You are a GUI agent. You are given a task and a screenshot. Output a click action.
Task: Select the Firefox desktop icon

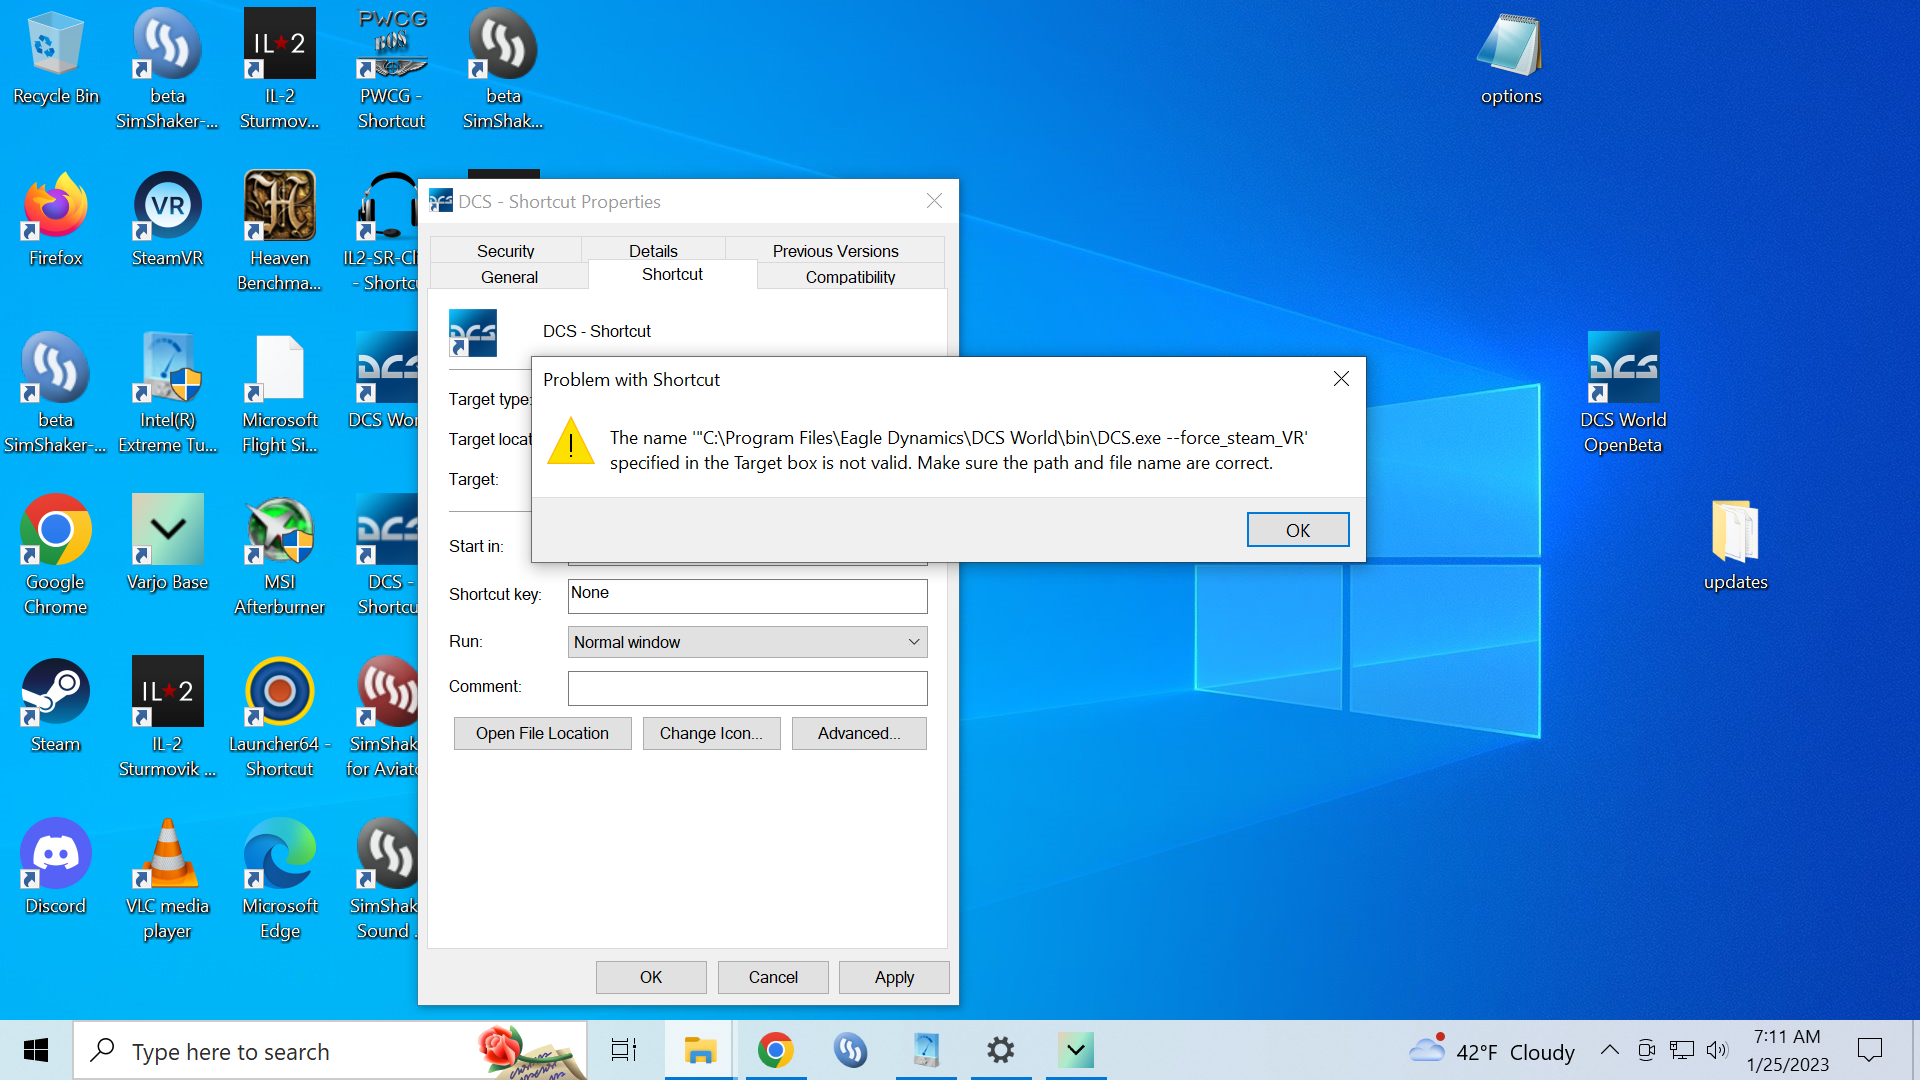(x=56, y=220)
